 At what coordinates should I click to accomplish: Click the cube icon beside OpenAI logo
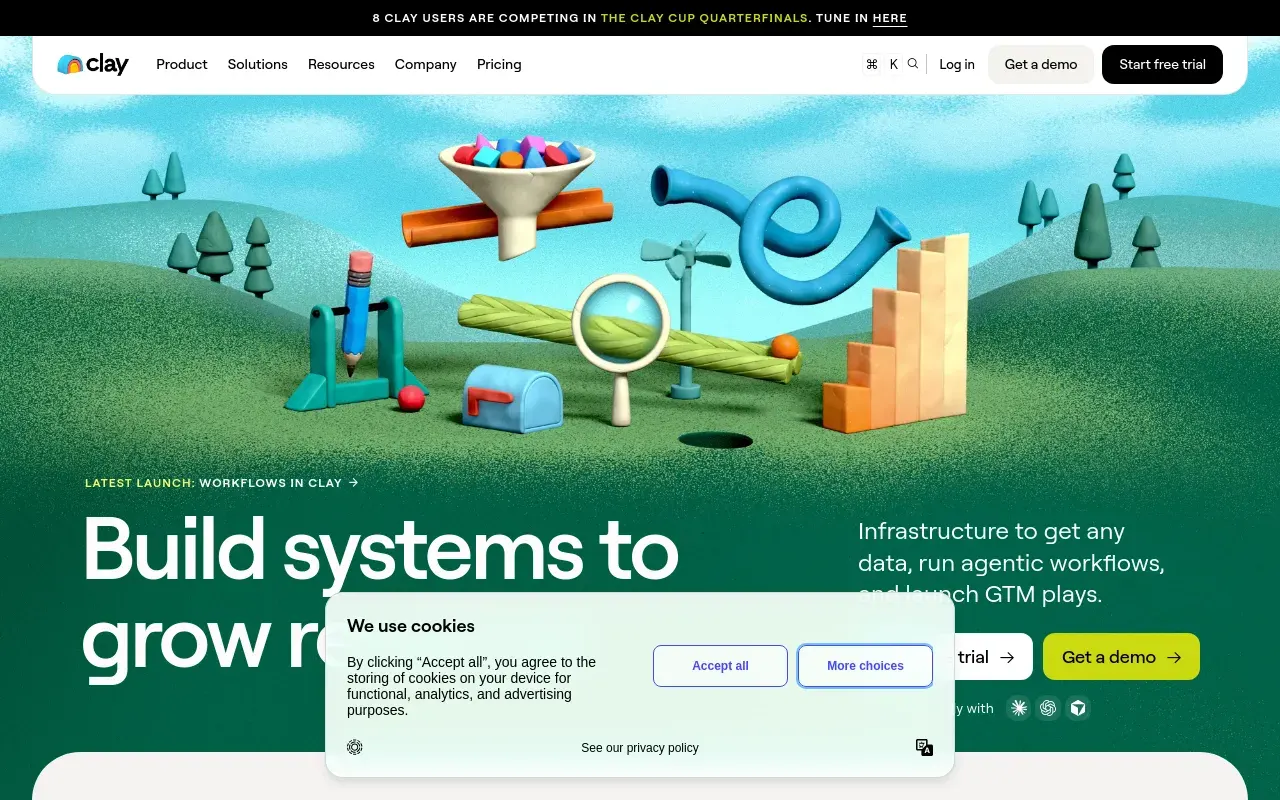point(1078,708)
